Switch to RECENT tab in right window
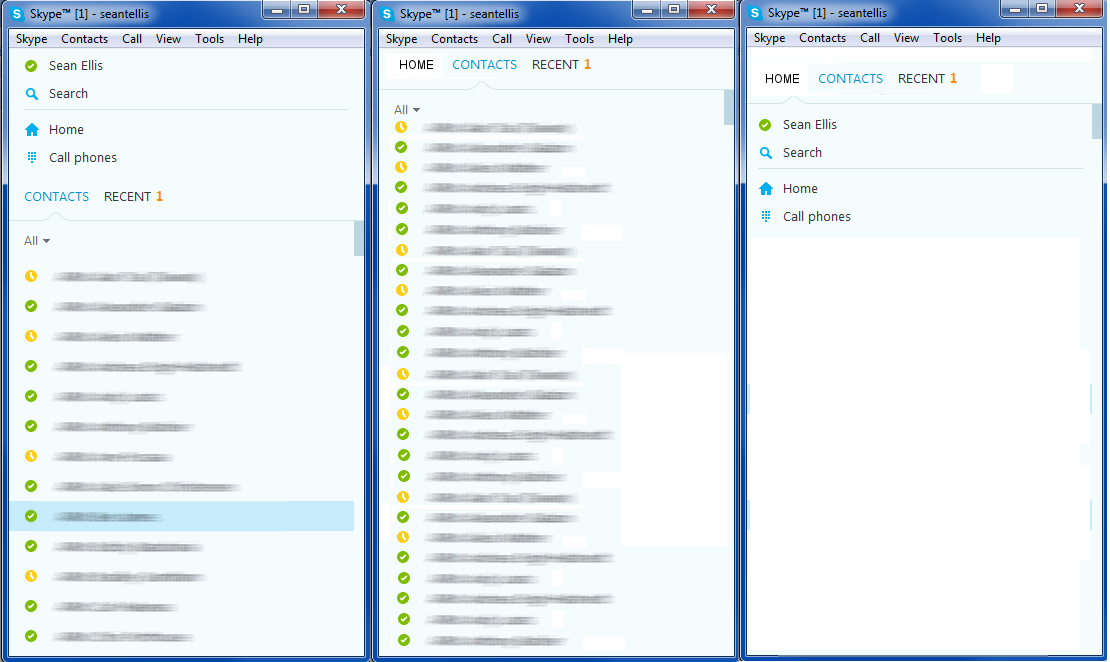Image resolution: width=1110 pixels, height=662 pixels. click(x=927, y=79)
